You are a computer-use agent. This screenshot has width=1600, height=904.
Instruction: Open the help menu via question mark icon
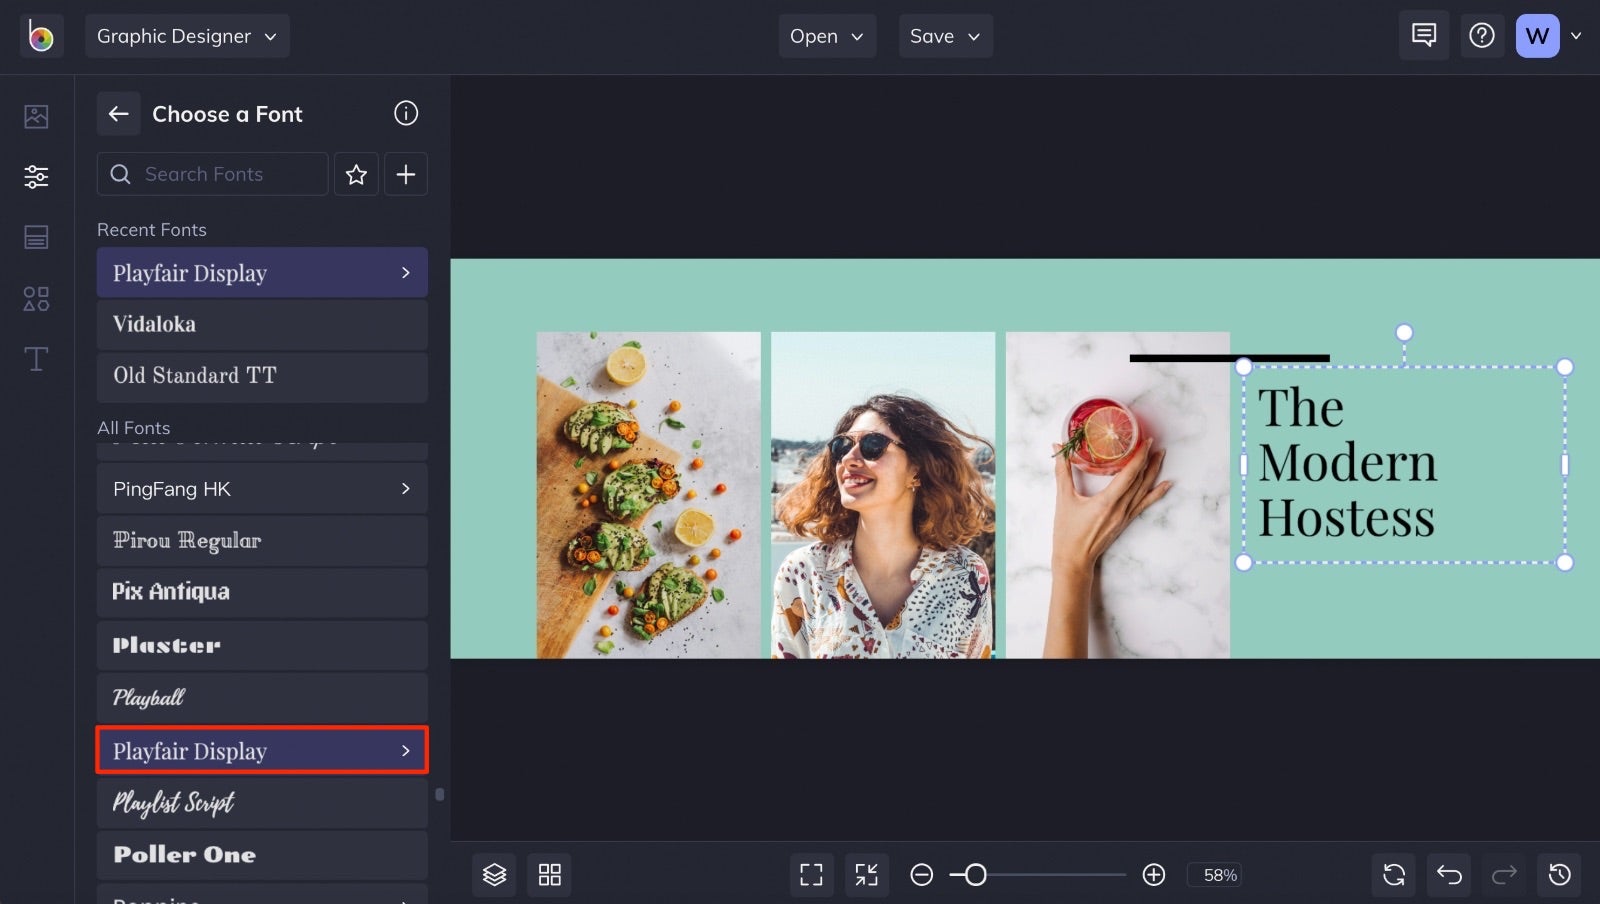pos(1482,35)
